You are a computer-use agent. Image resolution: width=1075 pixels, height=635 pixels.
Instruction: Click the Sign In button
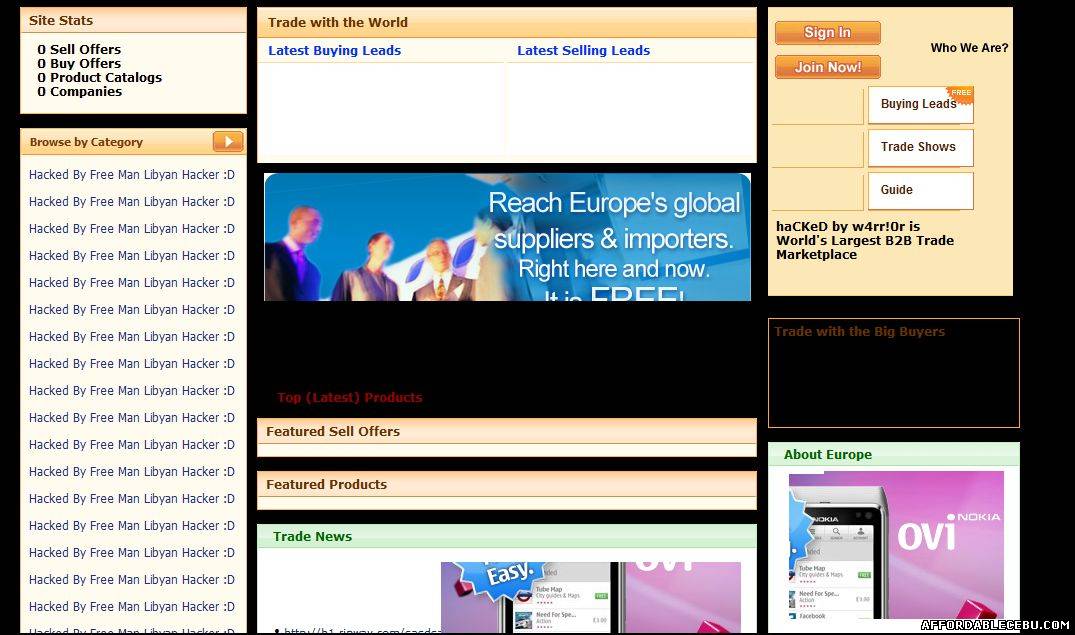pos(828,32)
